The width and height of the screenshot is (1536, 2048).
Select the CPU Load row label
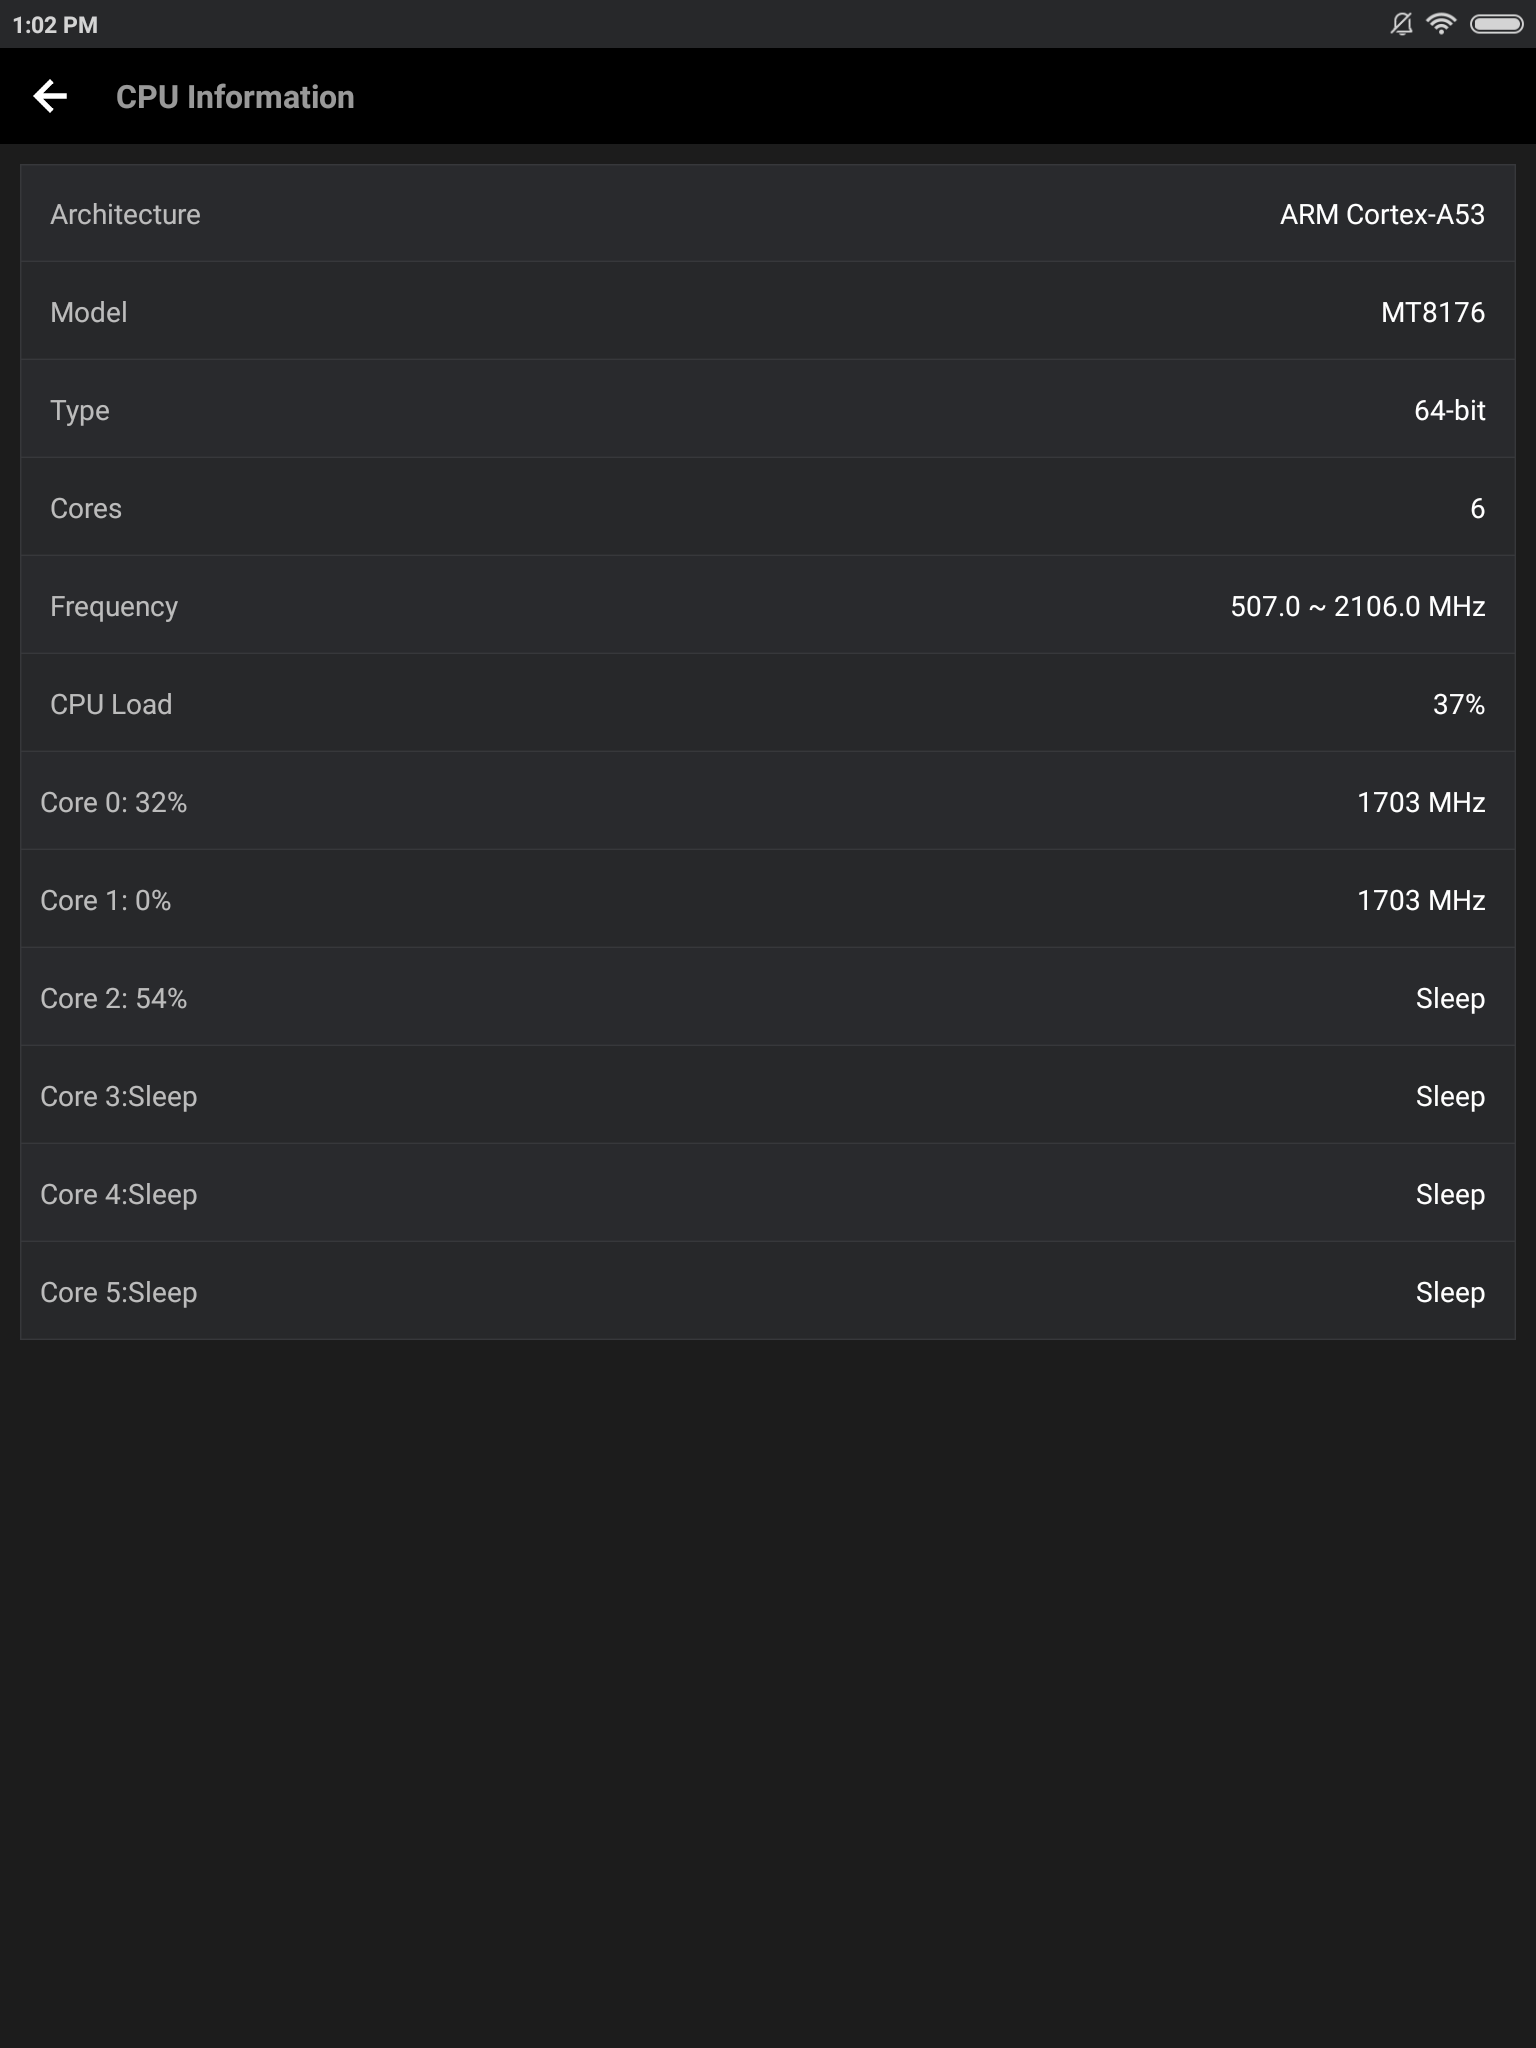coord(111,704)
